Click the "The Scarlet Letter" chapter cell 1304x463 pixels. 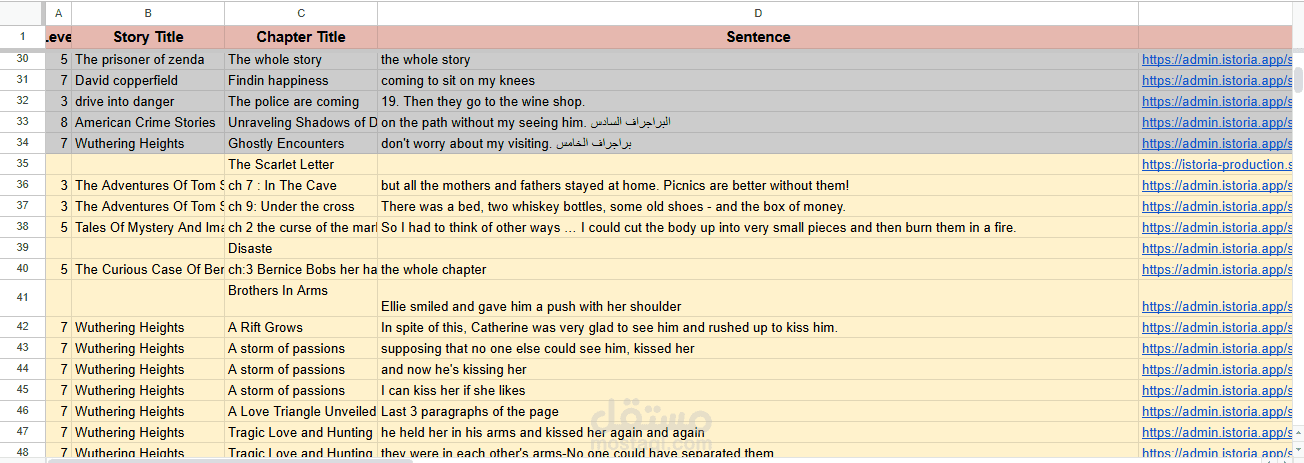pos(281,165)
